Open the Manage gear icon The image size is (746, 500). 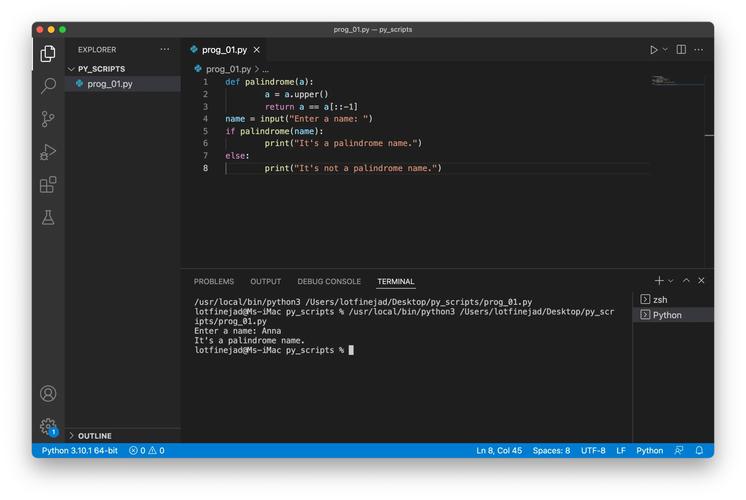(x=48, y=426)
